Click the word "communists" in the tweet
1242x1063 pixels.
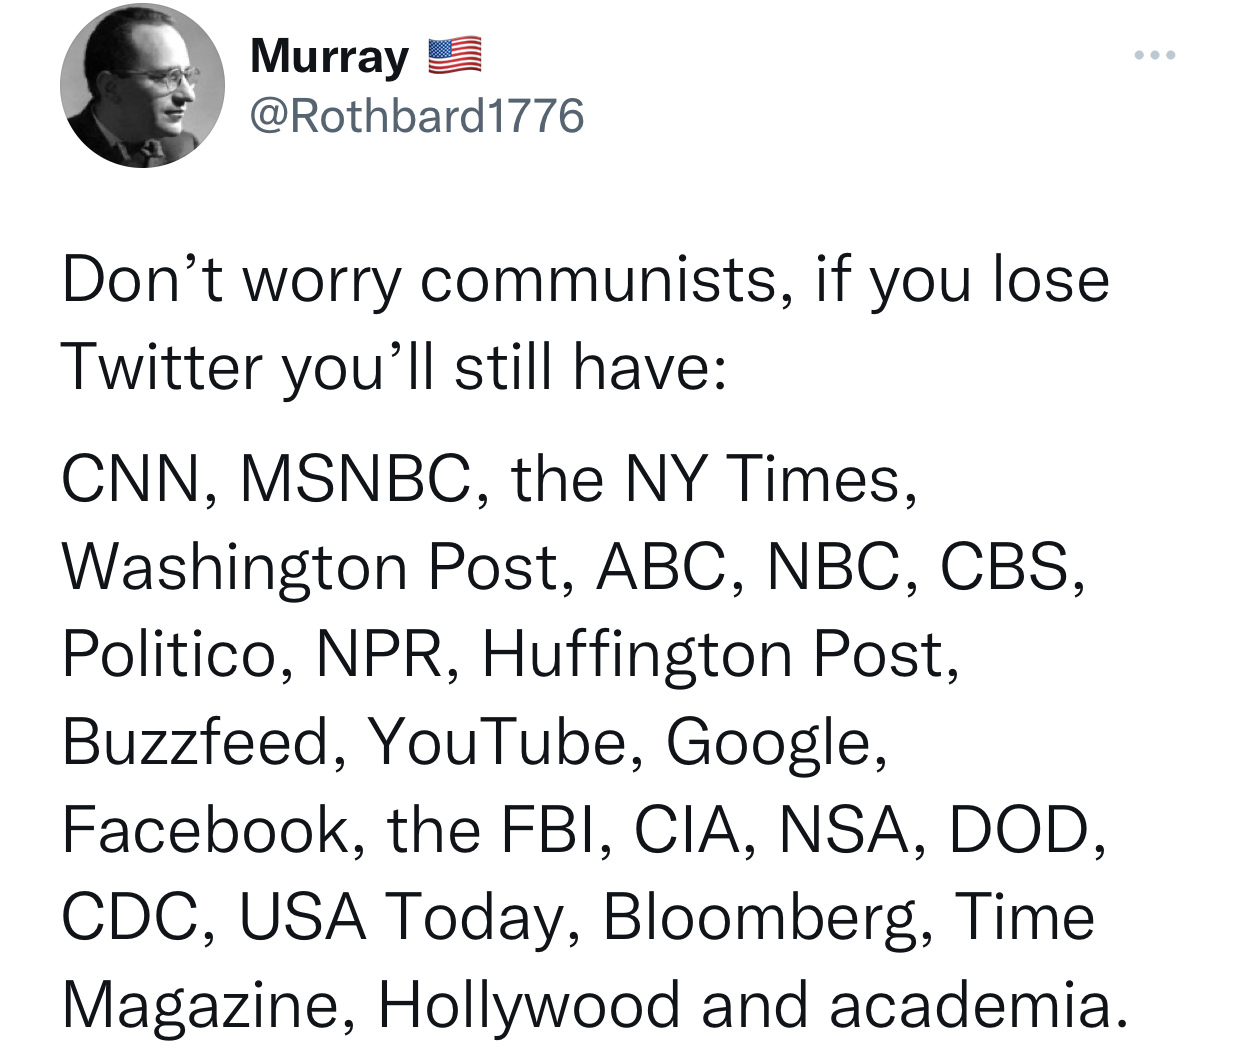tap(598, 279)
